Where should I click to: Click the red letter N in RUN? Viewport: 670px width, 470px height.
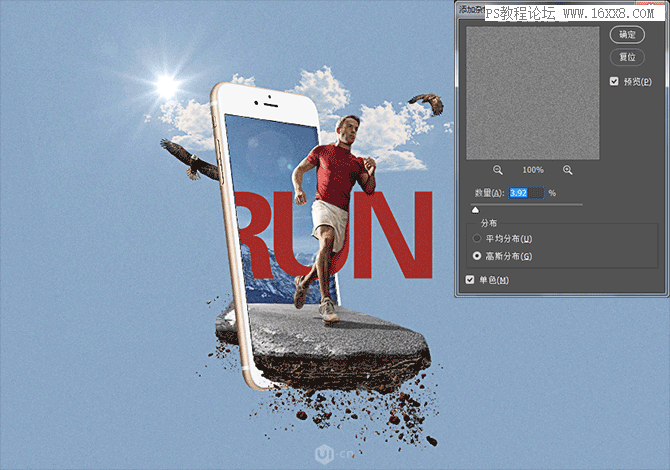(x=394, y=235)
